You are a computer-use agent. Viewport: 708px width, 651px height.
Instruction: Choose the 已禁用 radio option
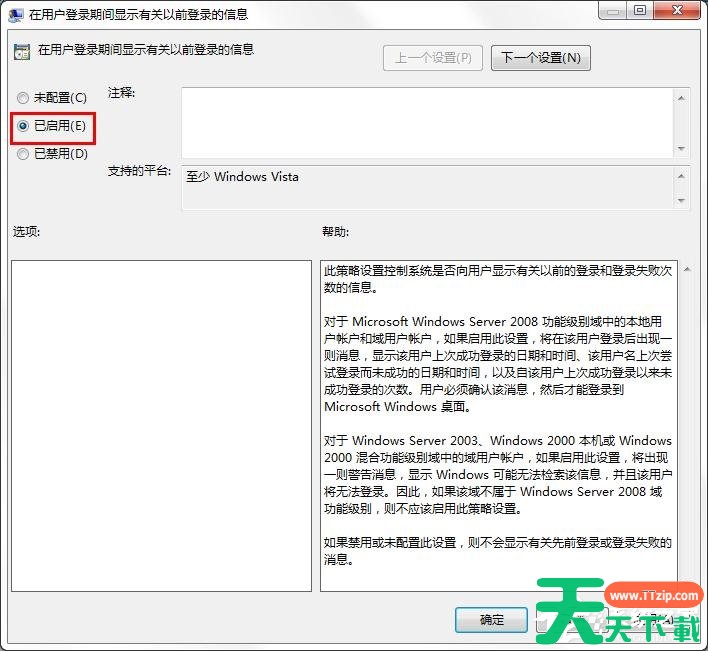23,154
